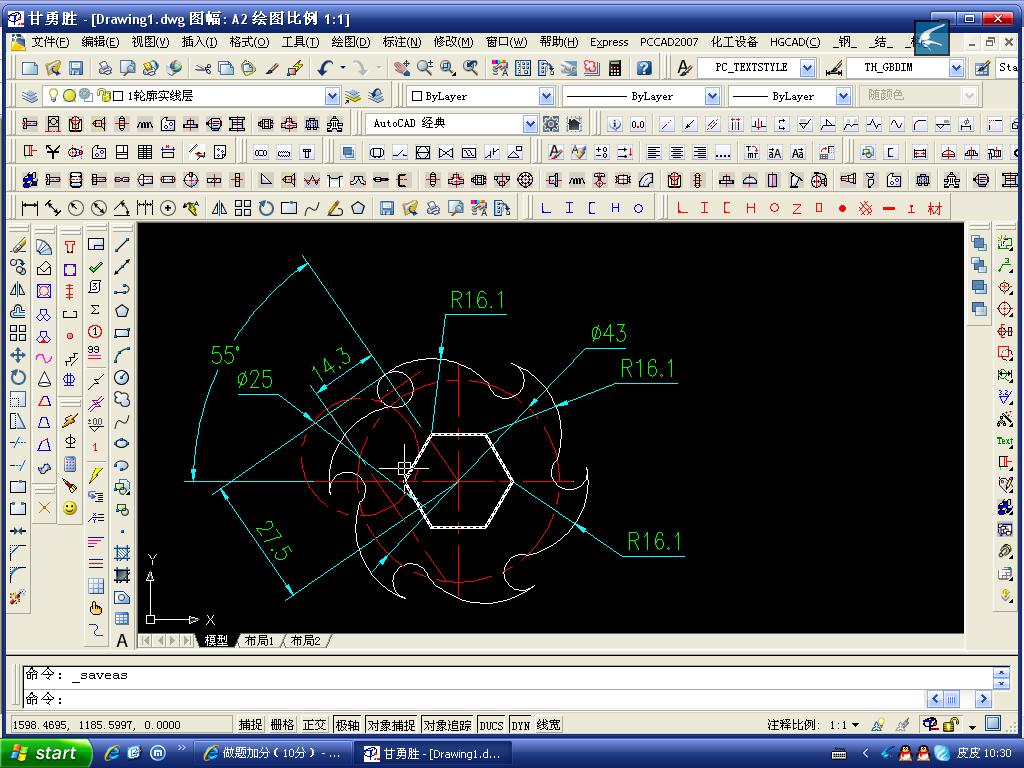The image size is (1024, 768).
Task: Select the Polyline draw tool
Action: tap(122, 289)
